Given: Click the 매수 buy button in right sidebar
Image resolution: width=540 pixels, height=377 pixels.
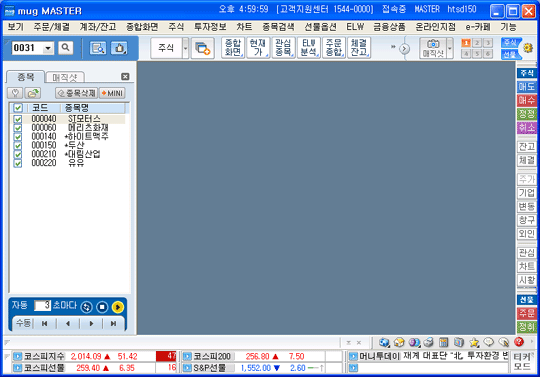Looking at the screenshot, I should pos(527,100).
